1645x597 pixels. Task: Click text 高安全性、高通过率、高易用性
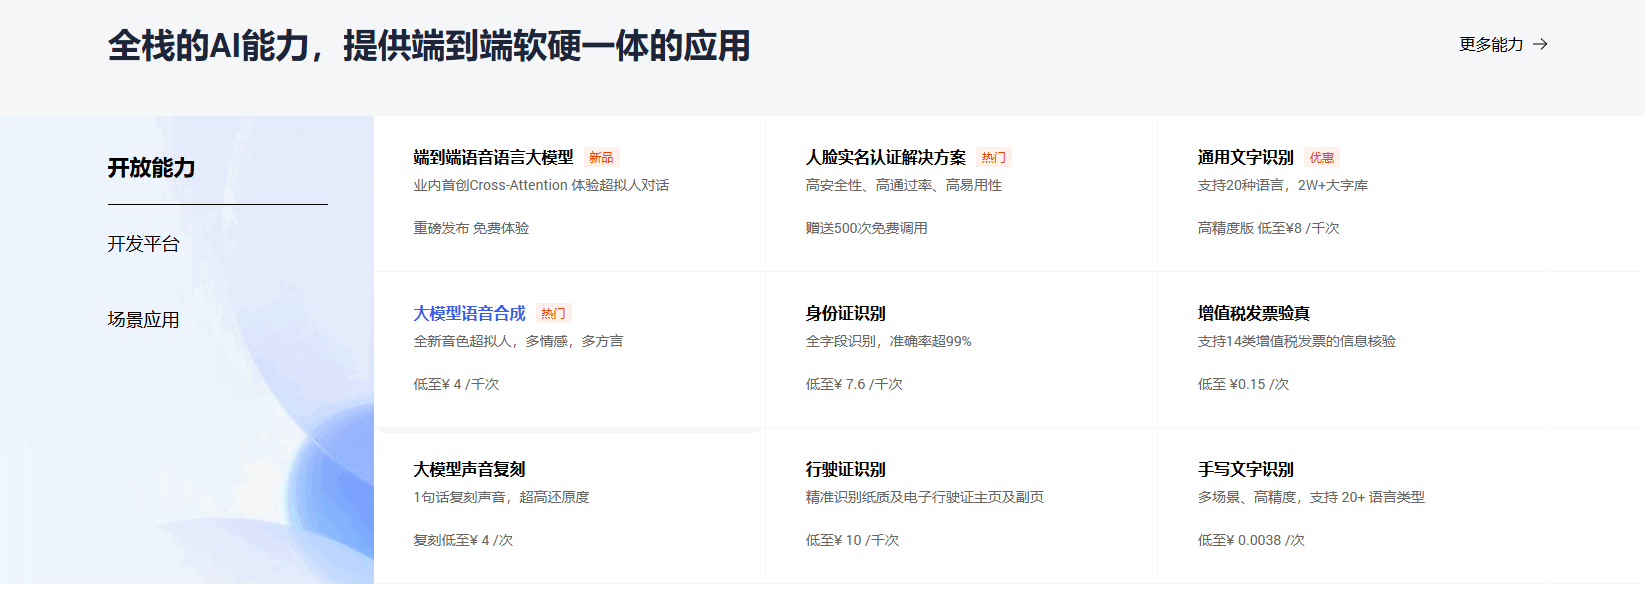(904, 185)
